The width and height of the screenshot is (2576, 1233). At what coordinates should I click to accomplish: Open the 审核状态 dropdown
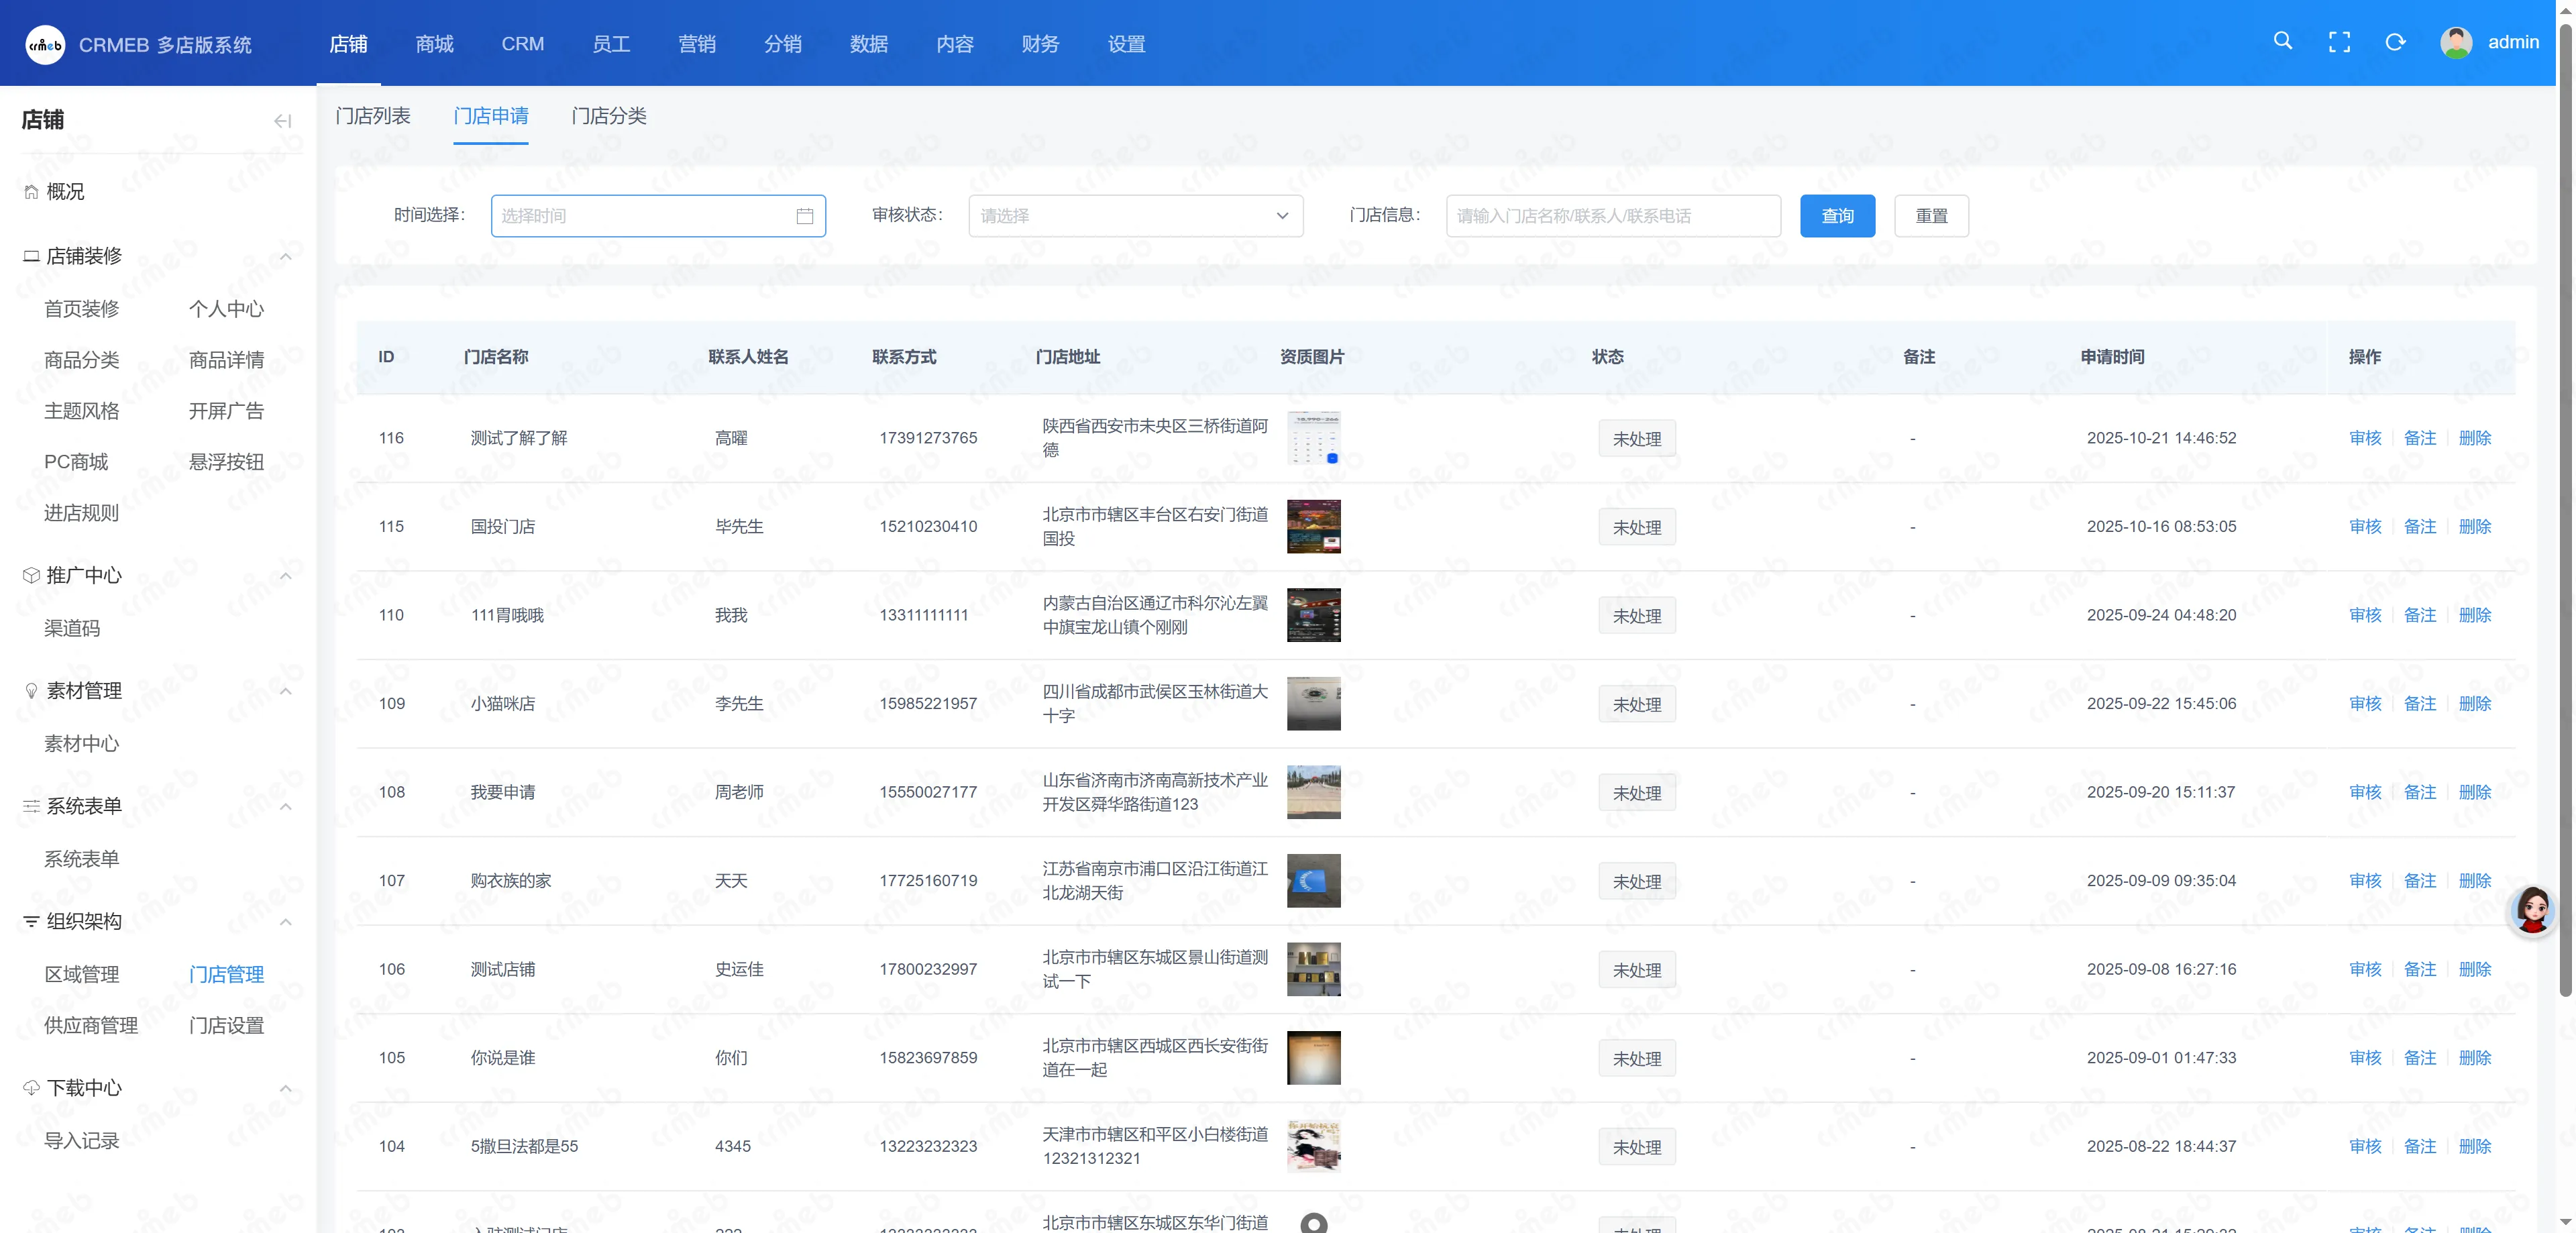click(x=1135, y=216)
